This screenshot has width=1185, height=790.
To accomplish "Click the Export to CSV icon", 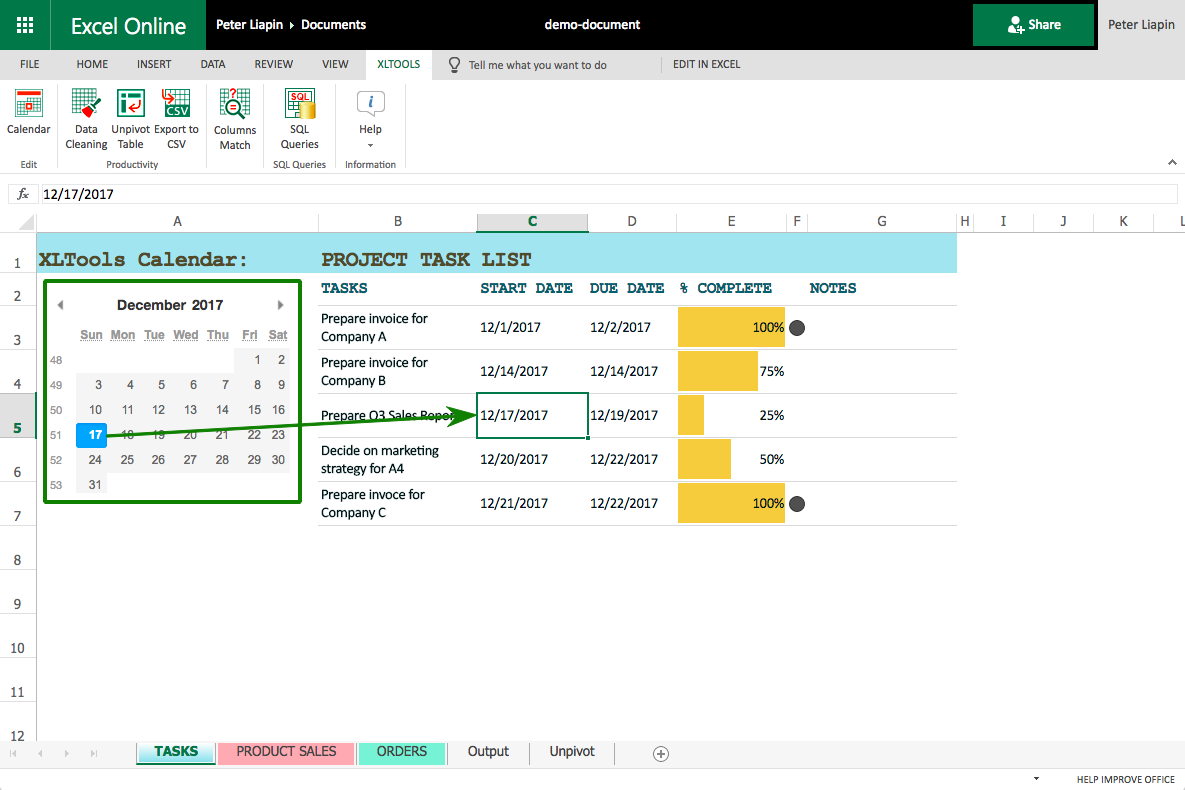I will (177, 104).
